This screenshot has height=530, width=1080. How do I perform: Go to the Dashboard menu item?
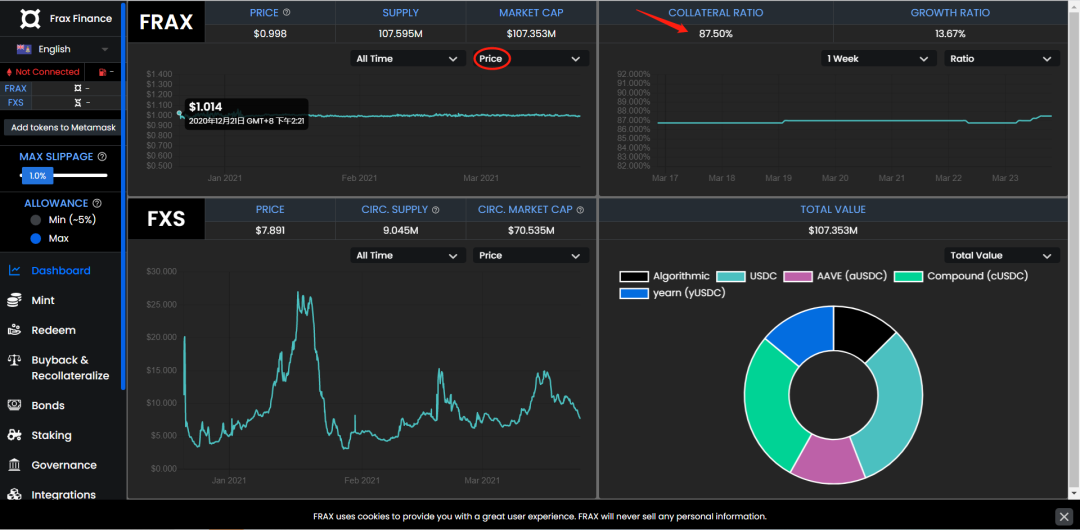point(61,271)
